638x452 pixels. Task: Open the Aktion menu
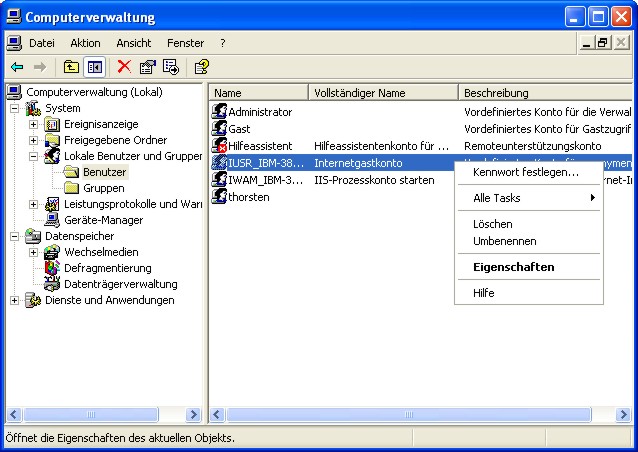click(x=85, y=43)
